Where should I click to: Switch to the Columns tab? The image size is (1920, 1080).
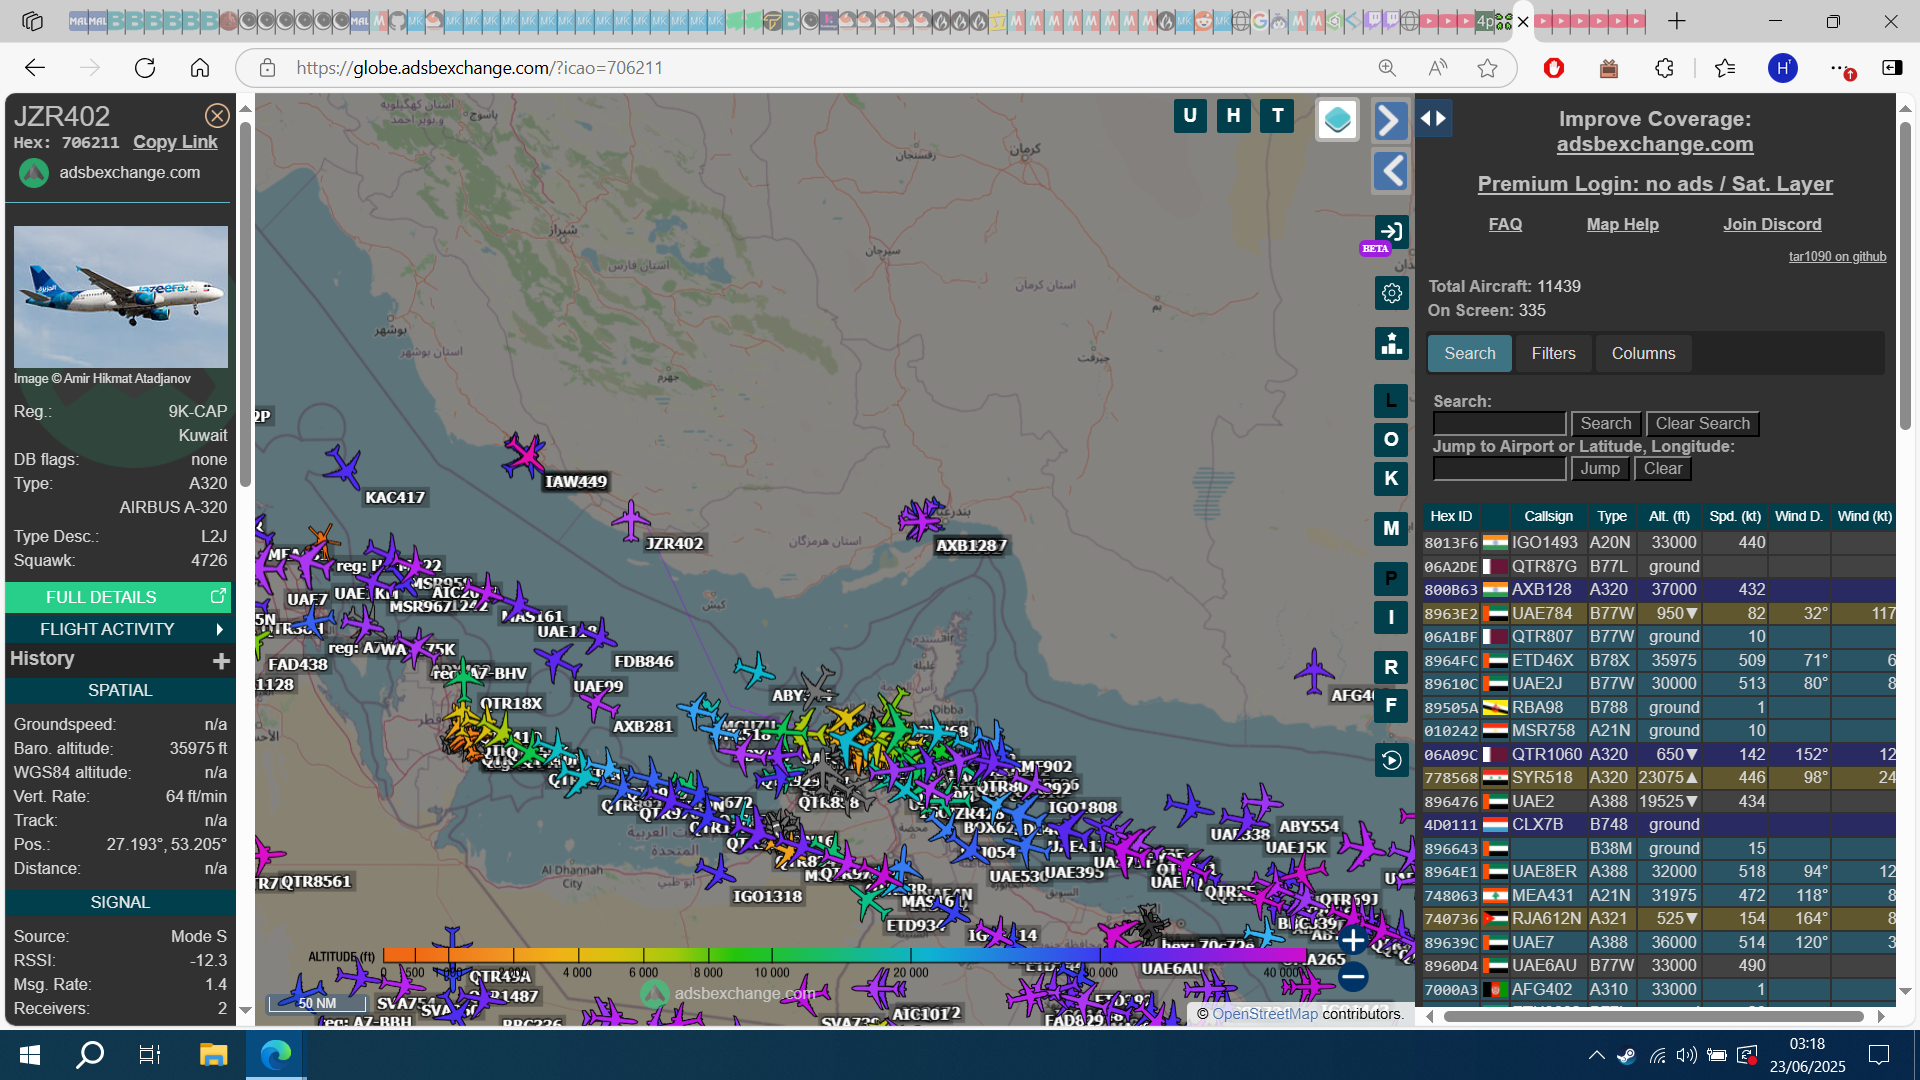pyautogui.click(x=1643, y=354)
